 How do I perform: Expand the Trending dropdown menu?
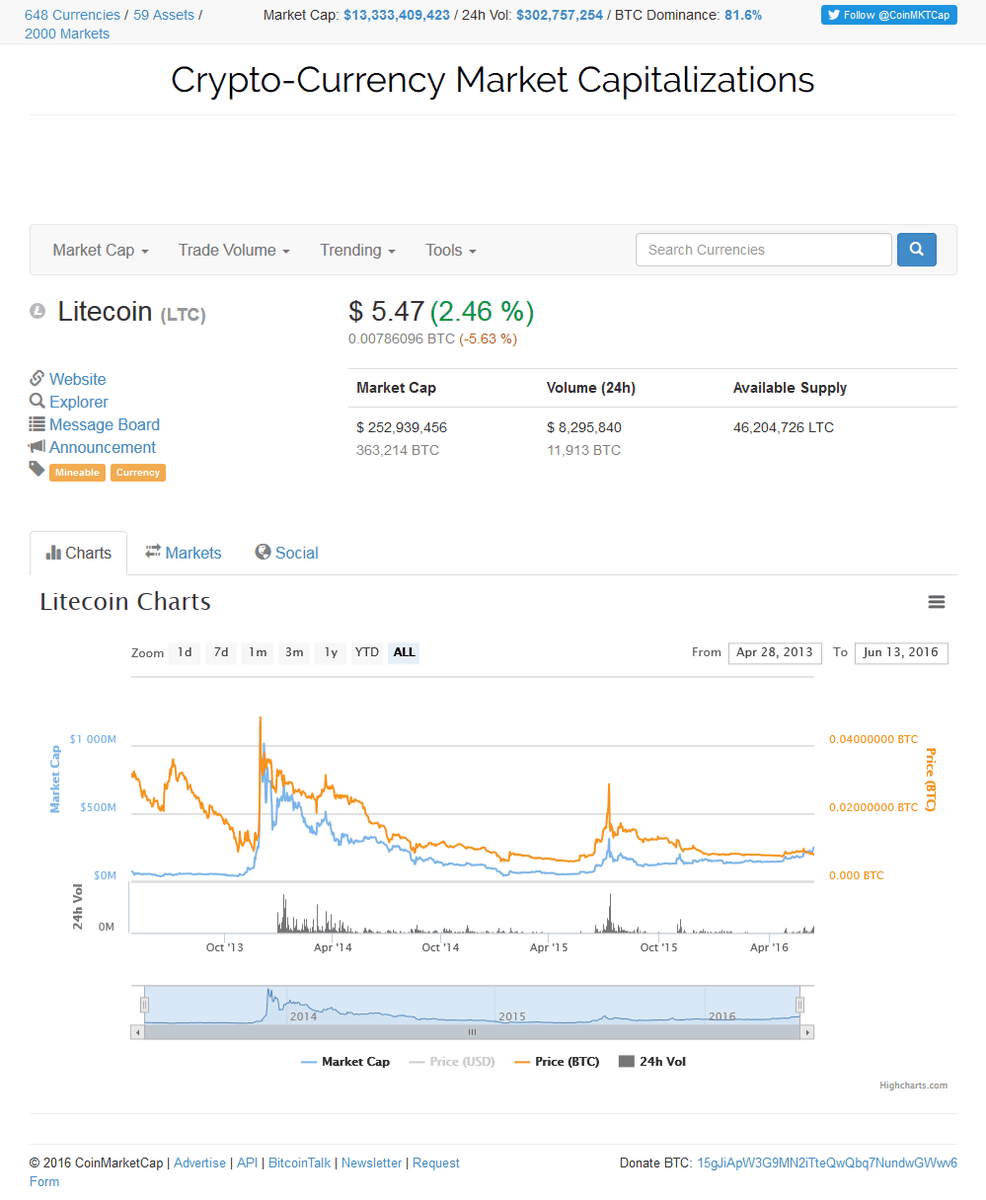[x=358, y=250]
